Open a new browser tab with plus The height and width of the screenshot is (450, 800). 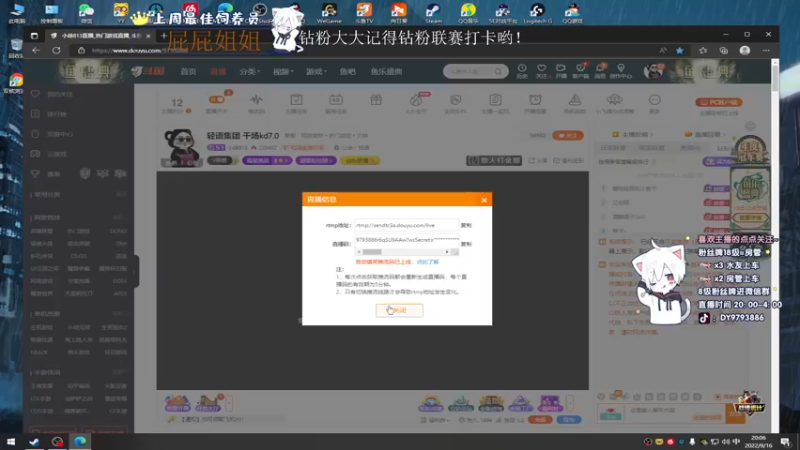(x=163, y=35)
